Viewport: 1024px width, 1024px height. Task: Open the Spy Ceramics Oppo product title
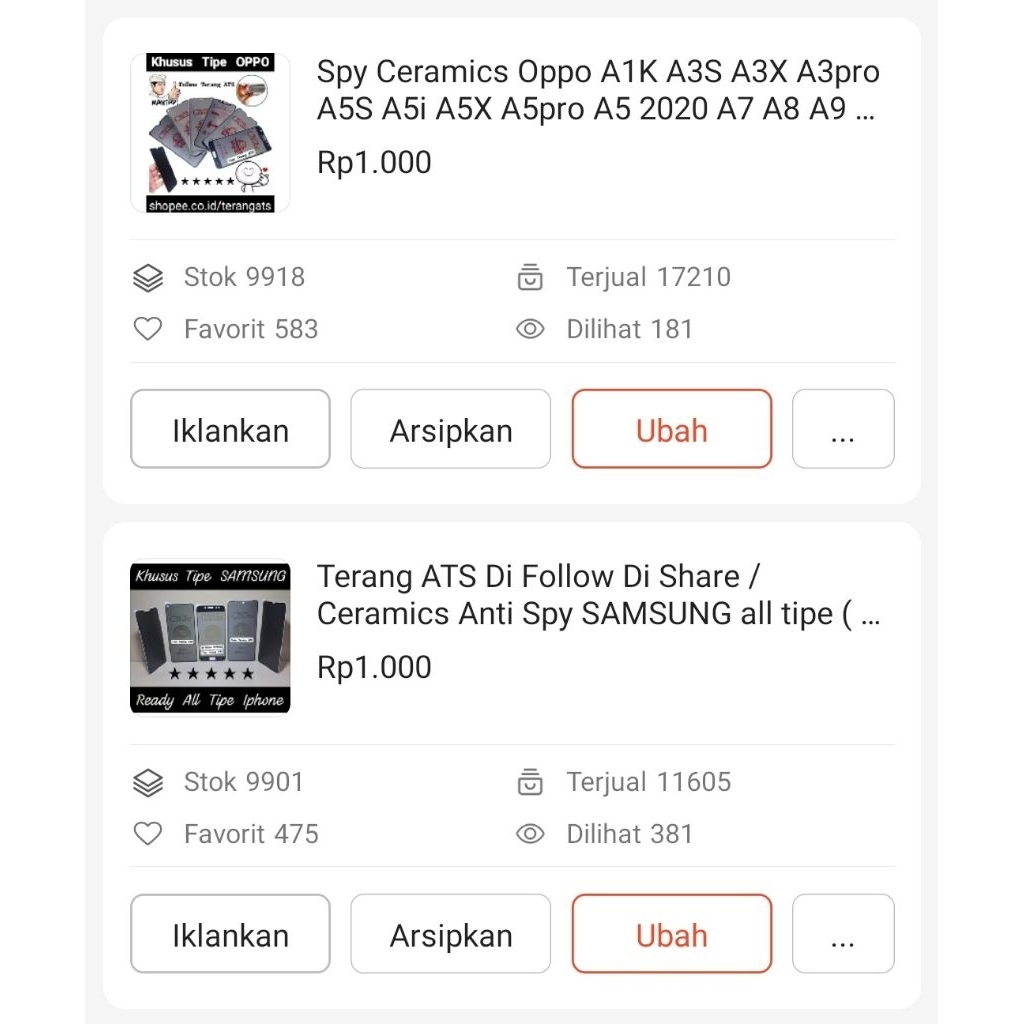coord(595,90)
